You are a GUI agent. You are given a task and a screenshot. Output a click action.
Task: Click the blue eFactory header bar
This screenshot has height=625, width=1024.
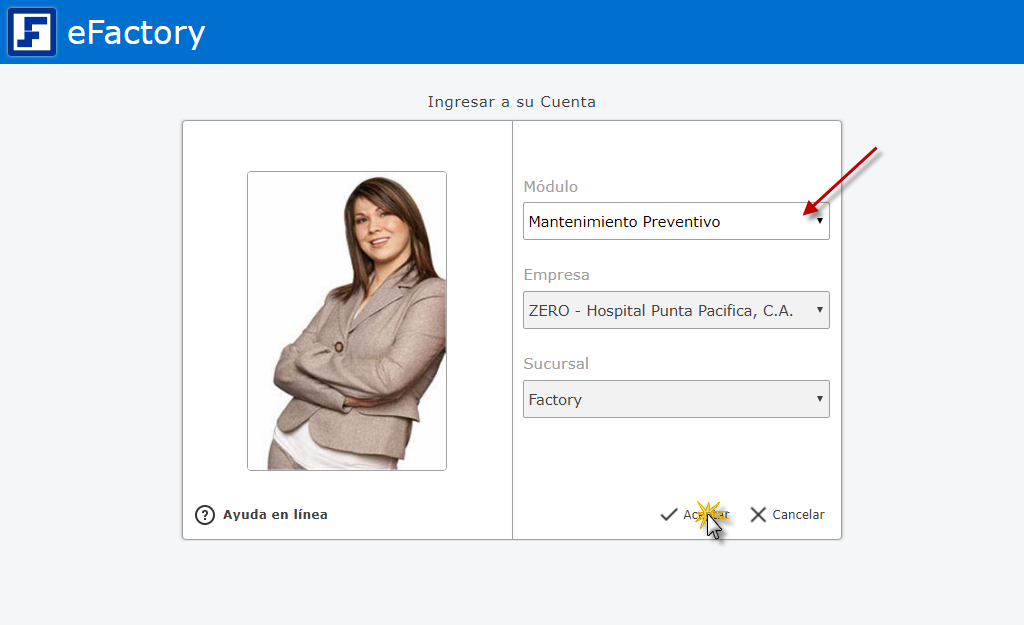coord(600,32)
